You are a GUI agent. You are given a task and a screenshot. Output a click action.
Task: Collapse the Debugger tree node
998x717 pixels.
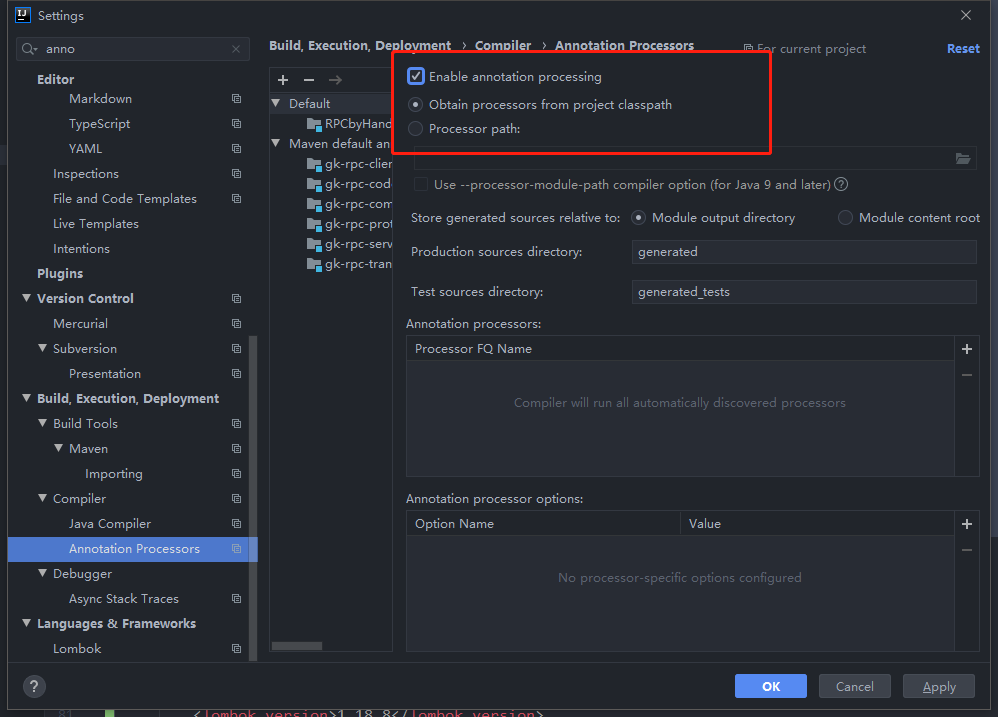(43, 573)
